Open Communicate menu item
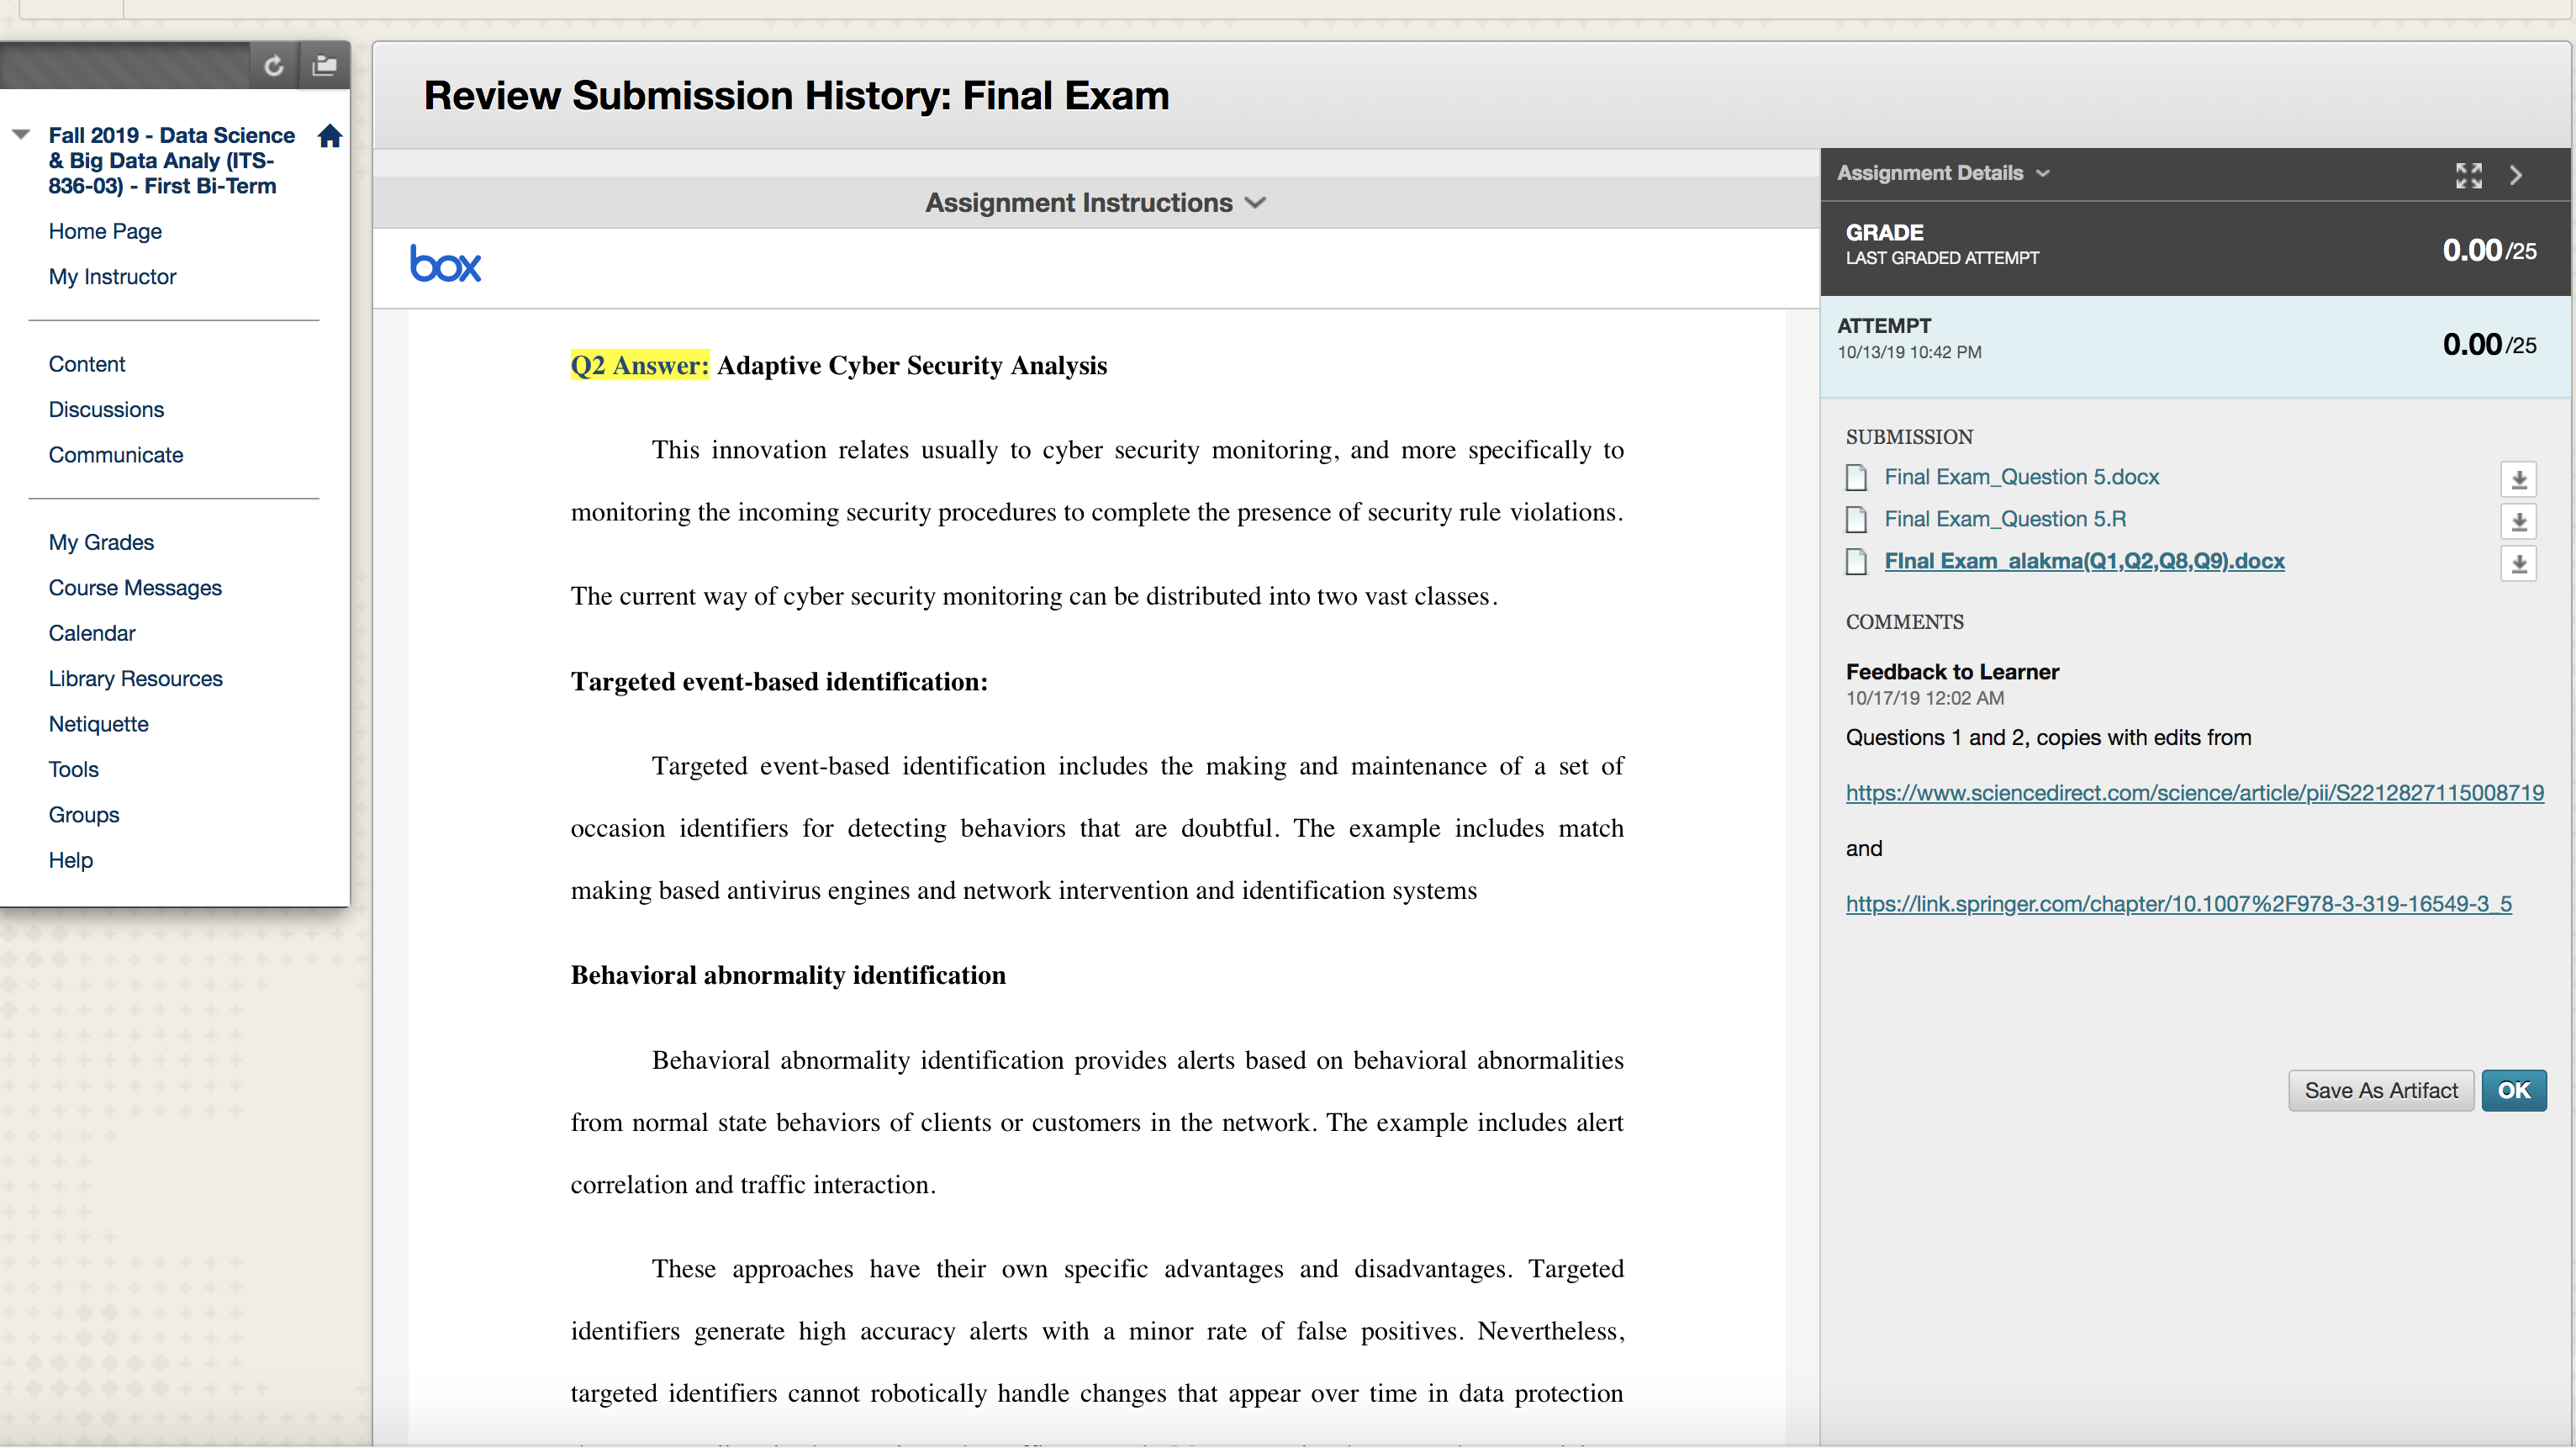 click(116, 455)
